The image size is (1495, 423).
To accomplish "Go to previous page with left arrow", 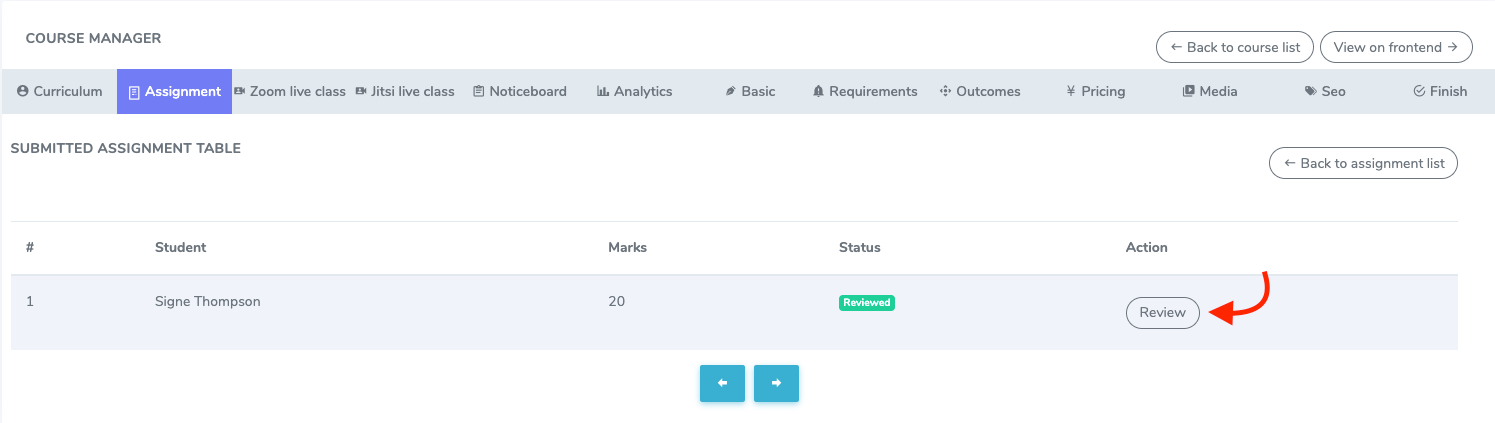I will pyautogui.click(x=722, y=383).
